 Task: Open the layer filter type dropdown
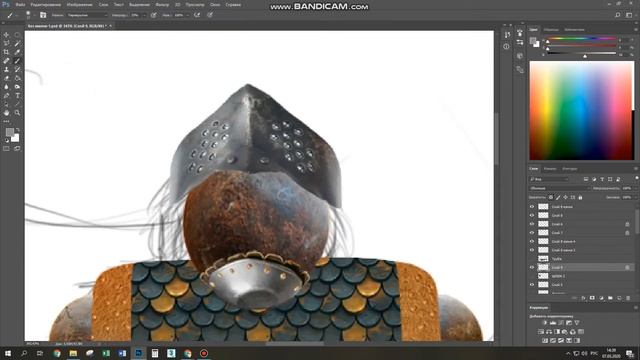[549, 179]
